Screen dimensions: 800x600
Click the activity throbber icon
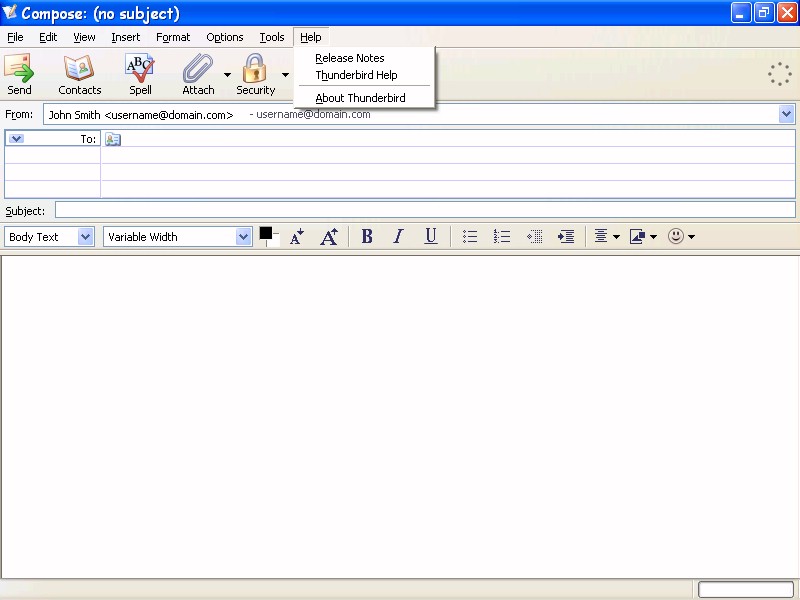780,74
